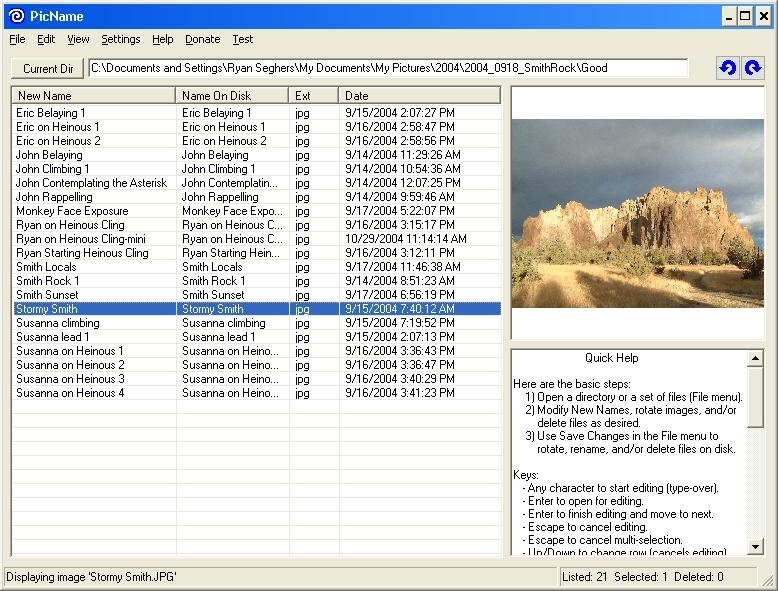The image size is (778, 591).
Task: Select the 'John Rappelling' new name
Action: click(x=54, y=197)
